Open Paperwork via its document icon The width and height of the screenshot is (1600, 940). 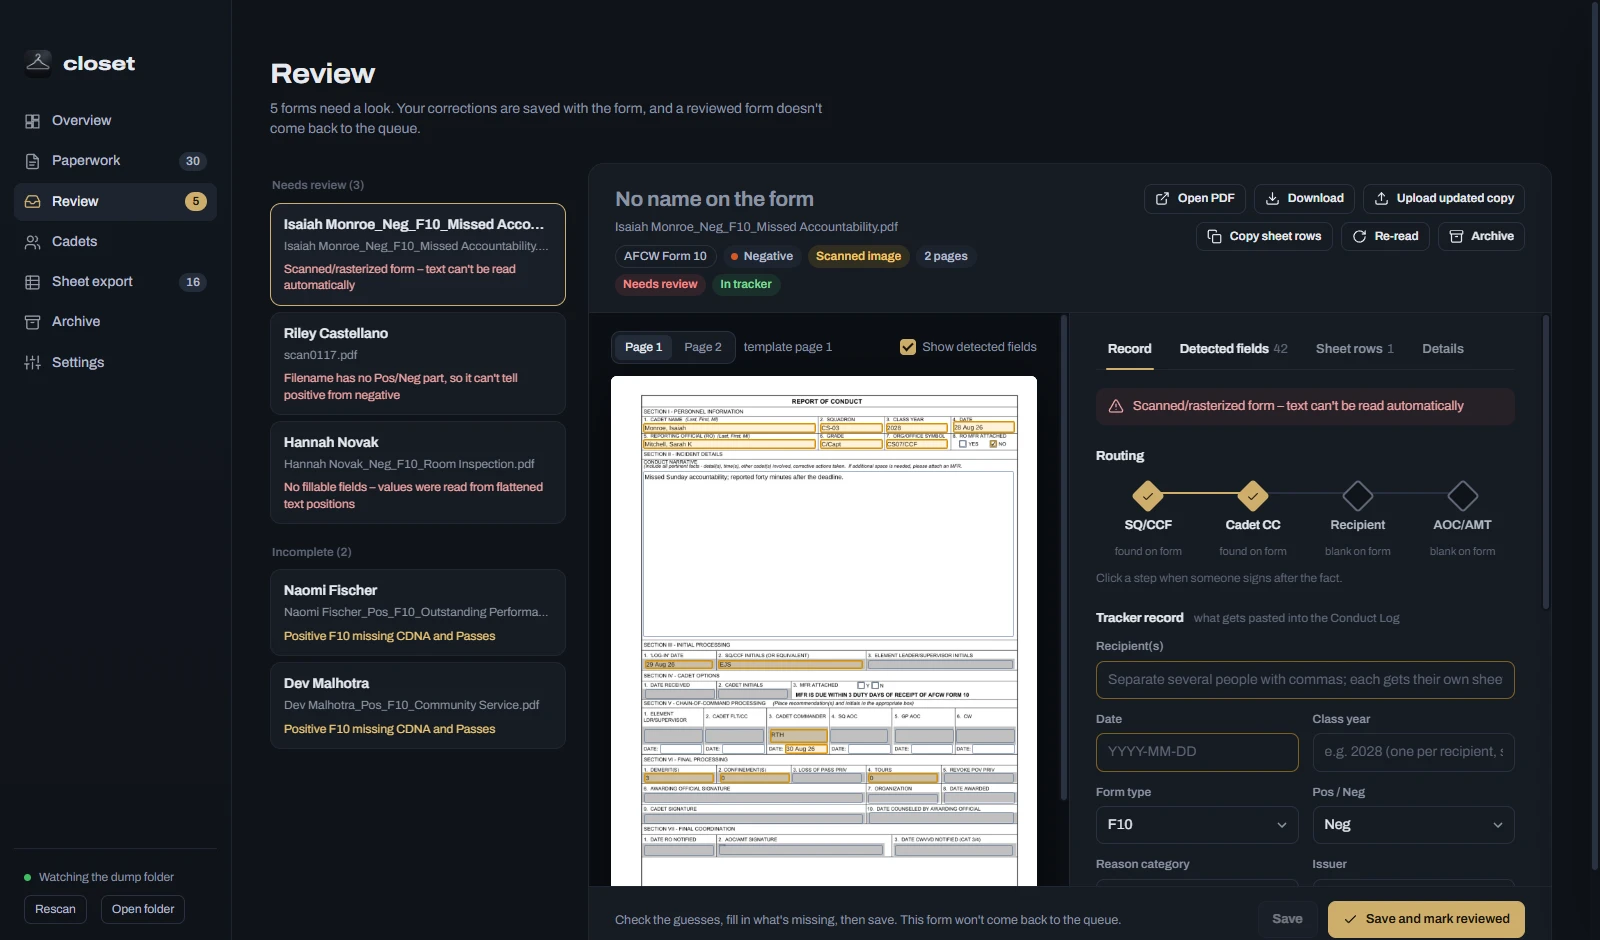coord(32,161)
